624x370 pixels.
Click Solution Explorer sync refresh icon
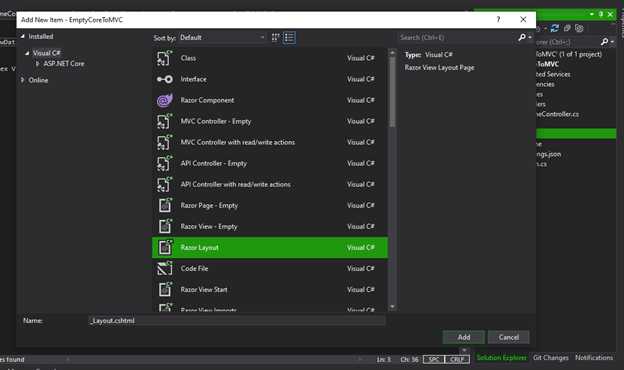[555, 28]
